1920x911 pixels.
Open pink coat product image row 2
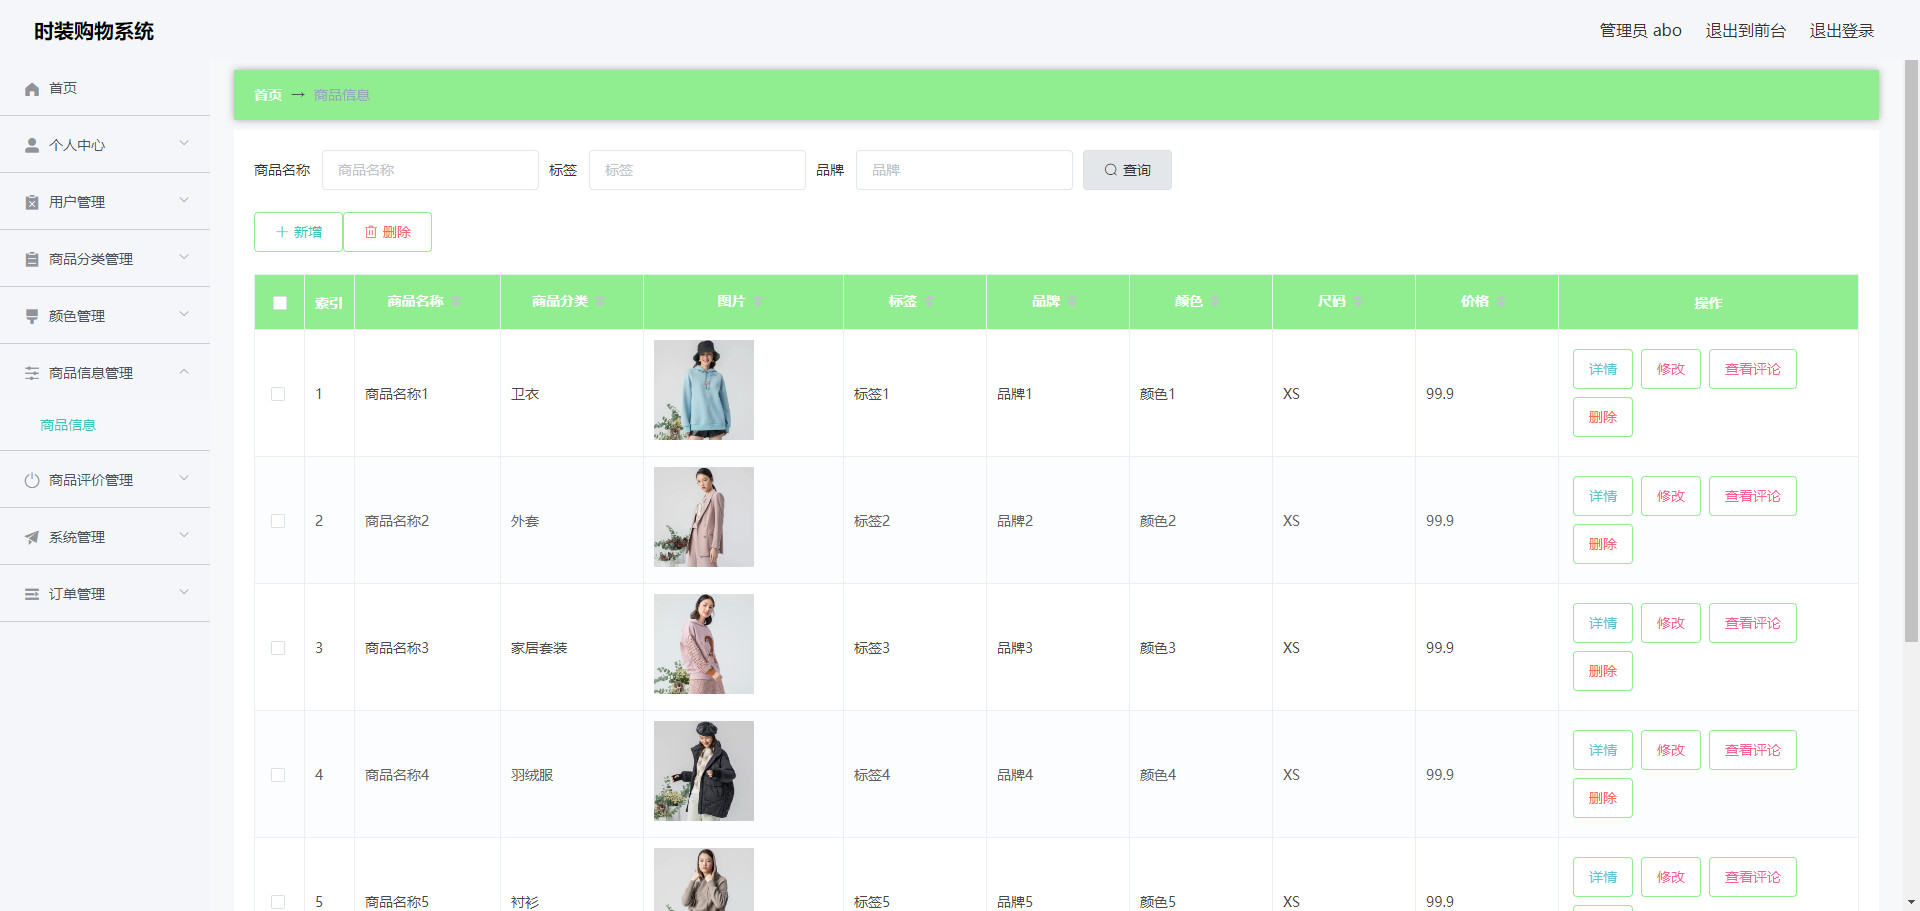(704, 517)
